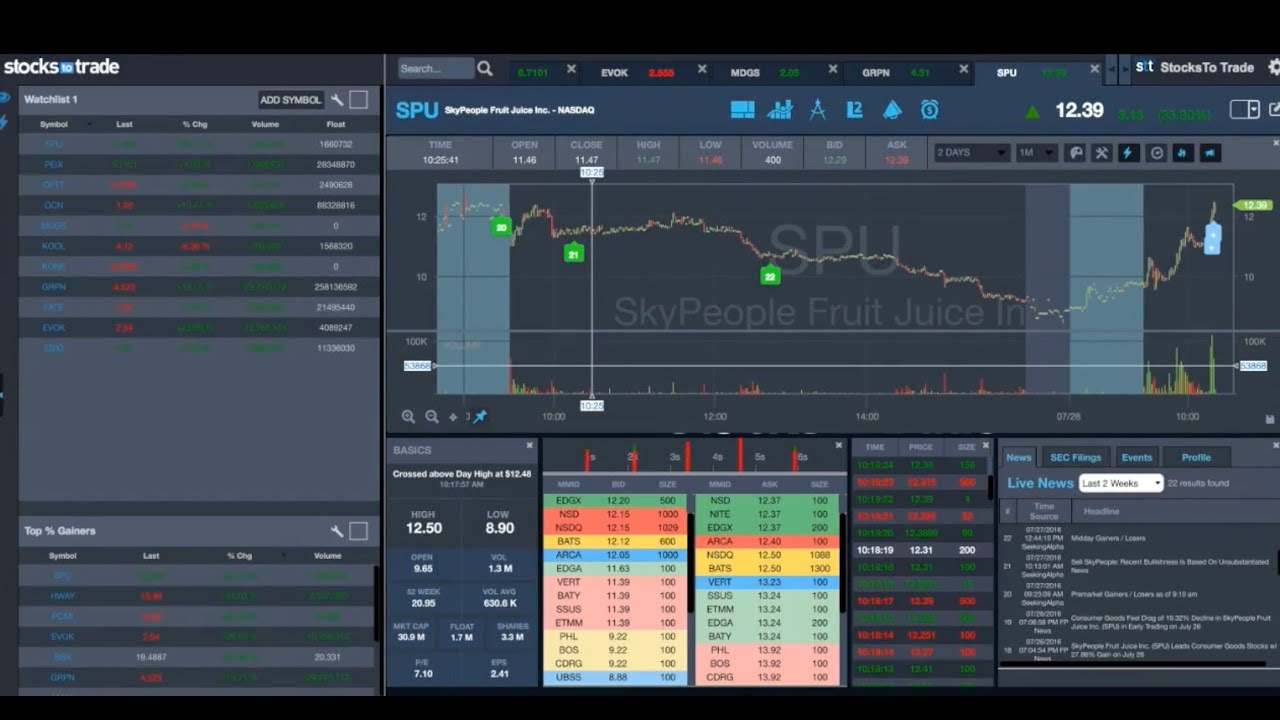1280x720 pixels.
Task: Select the drawing compass tool icon
Action: (x=817, y=110)
